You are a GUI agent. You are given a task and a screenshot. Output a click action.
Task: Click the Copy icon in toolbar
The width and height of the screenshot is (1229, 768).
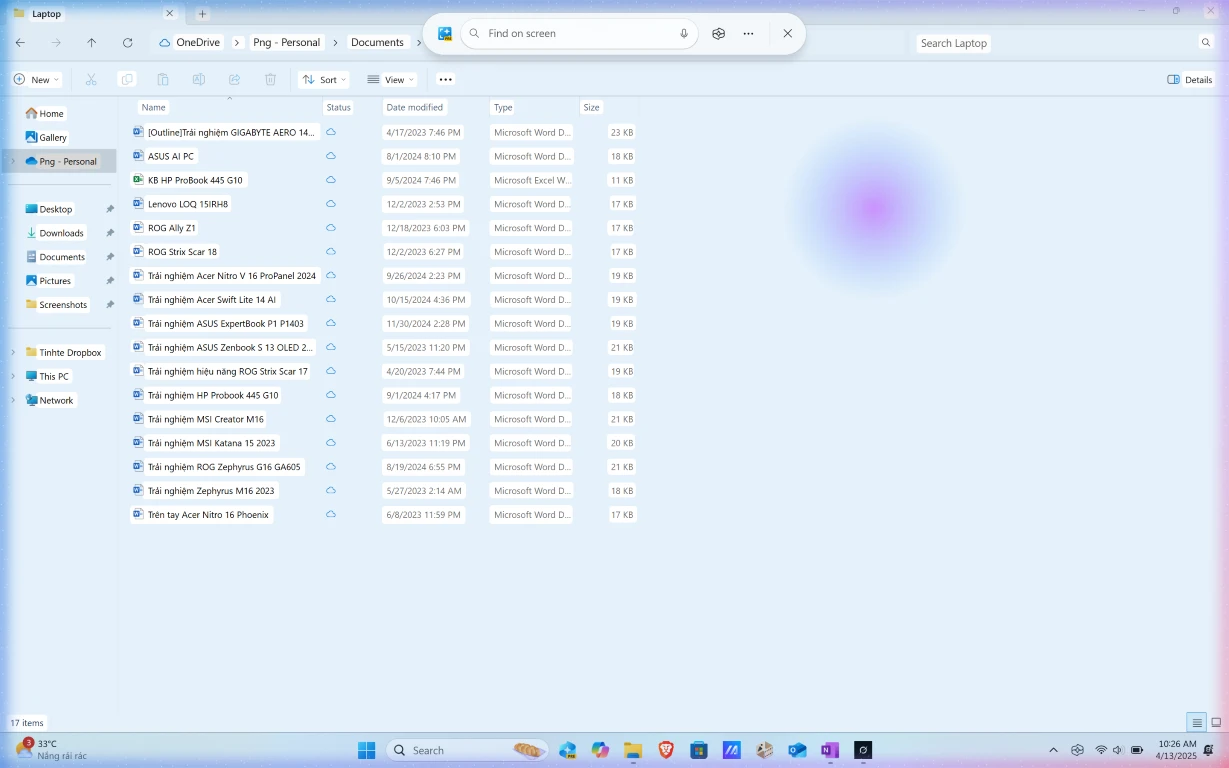(126, 80)
